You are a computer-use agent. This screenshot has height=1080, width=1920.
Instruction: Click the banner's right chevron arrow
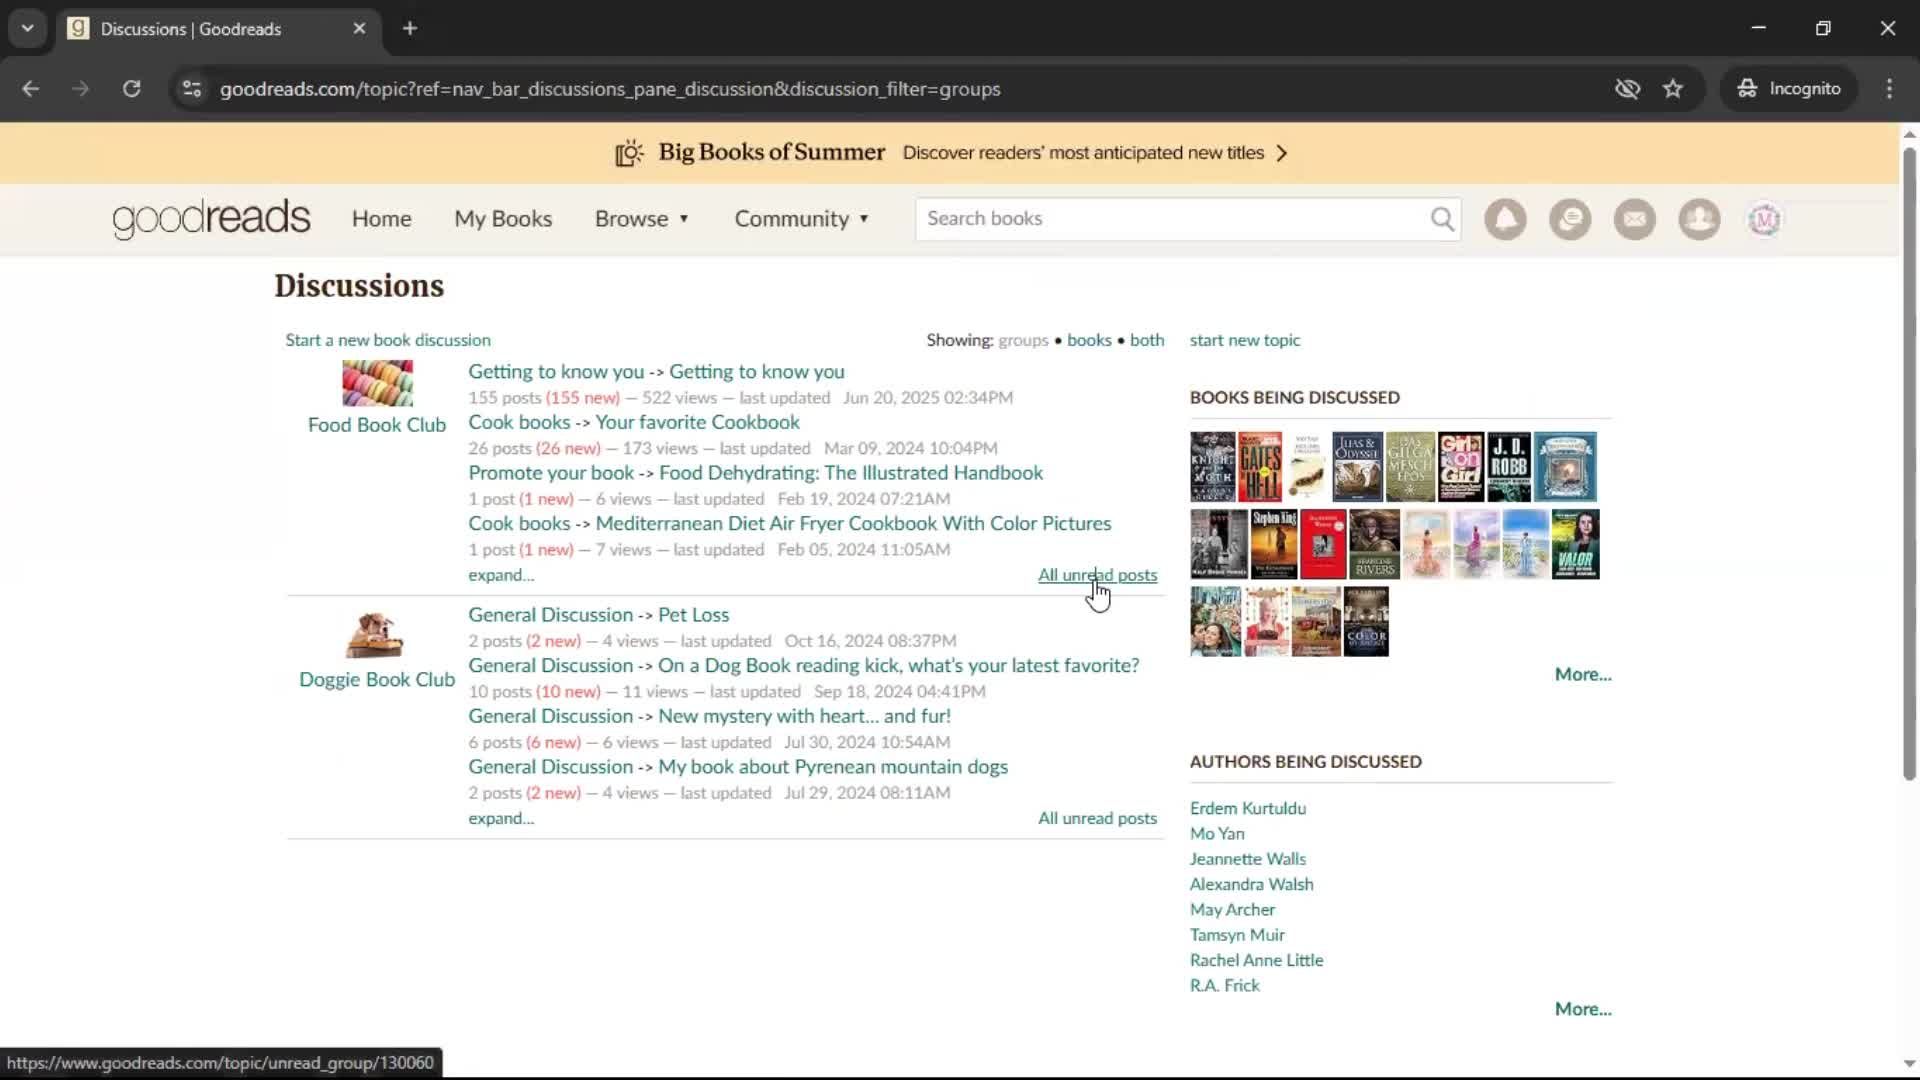click(x=1282, y=153)
